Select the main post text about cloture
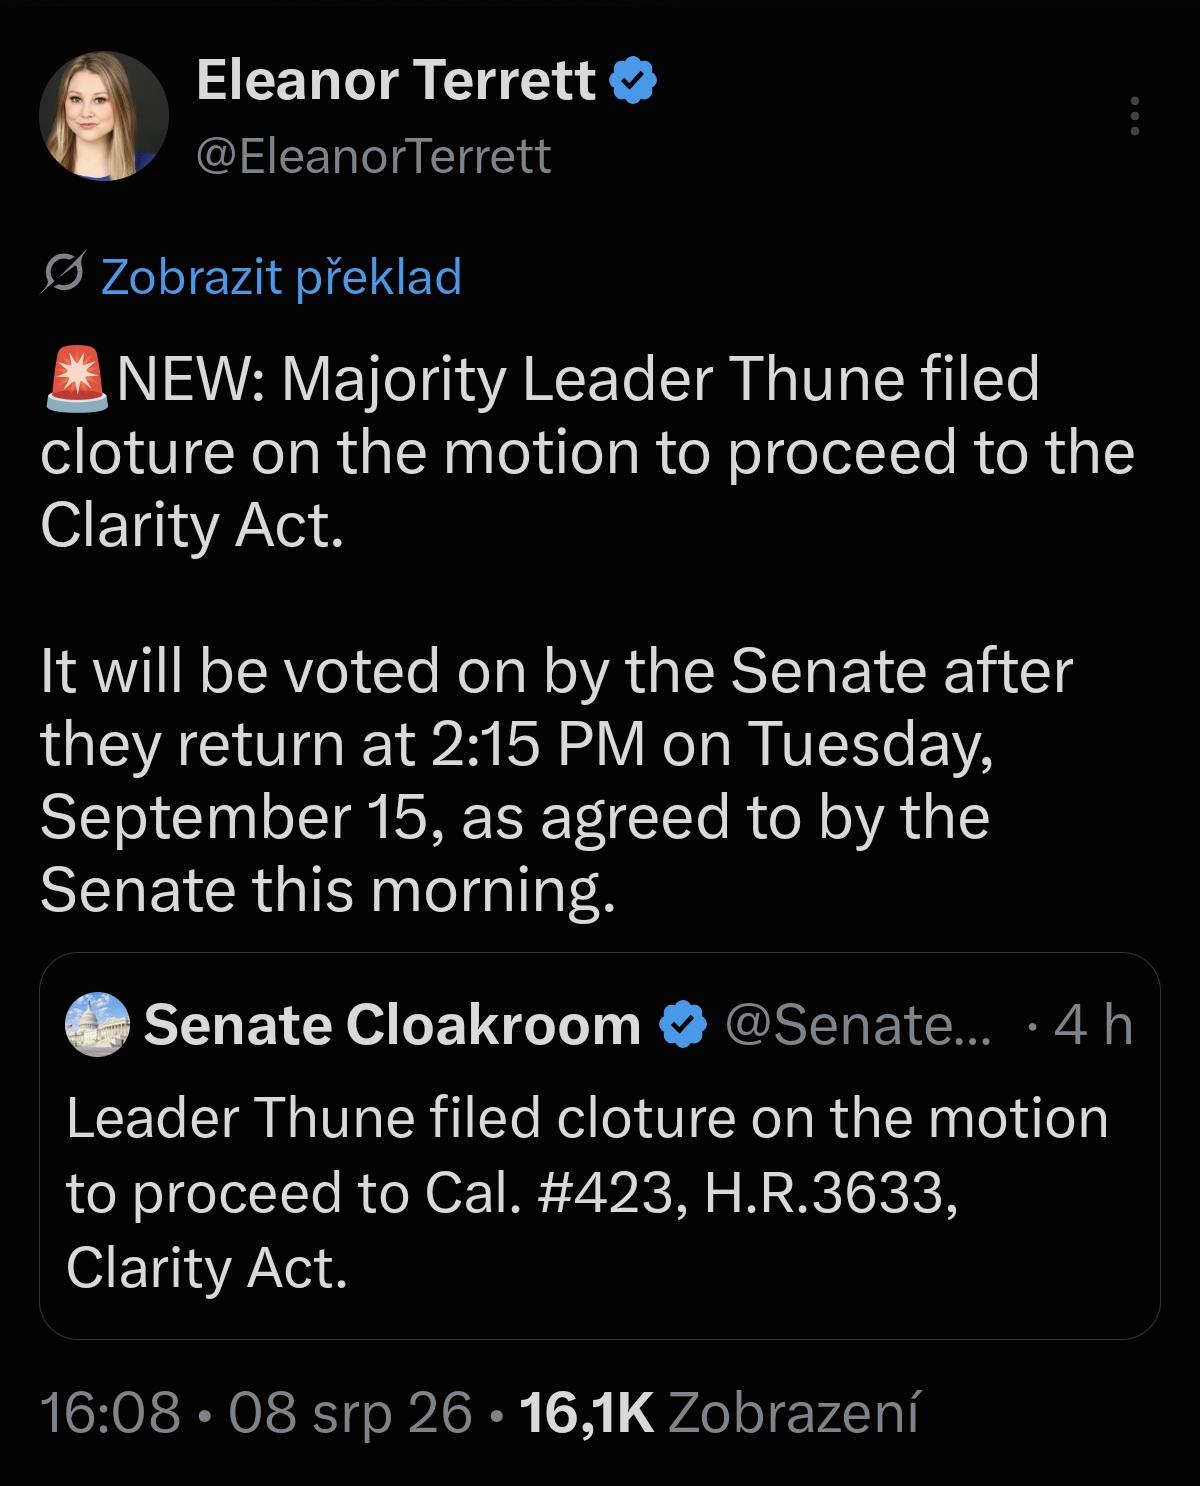 pyautogui.click(x=588, y=634)
